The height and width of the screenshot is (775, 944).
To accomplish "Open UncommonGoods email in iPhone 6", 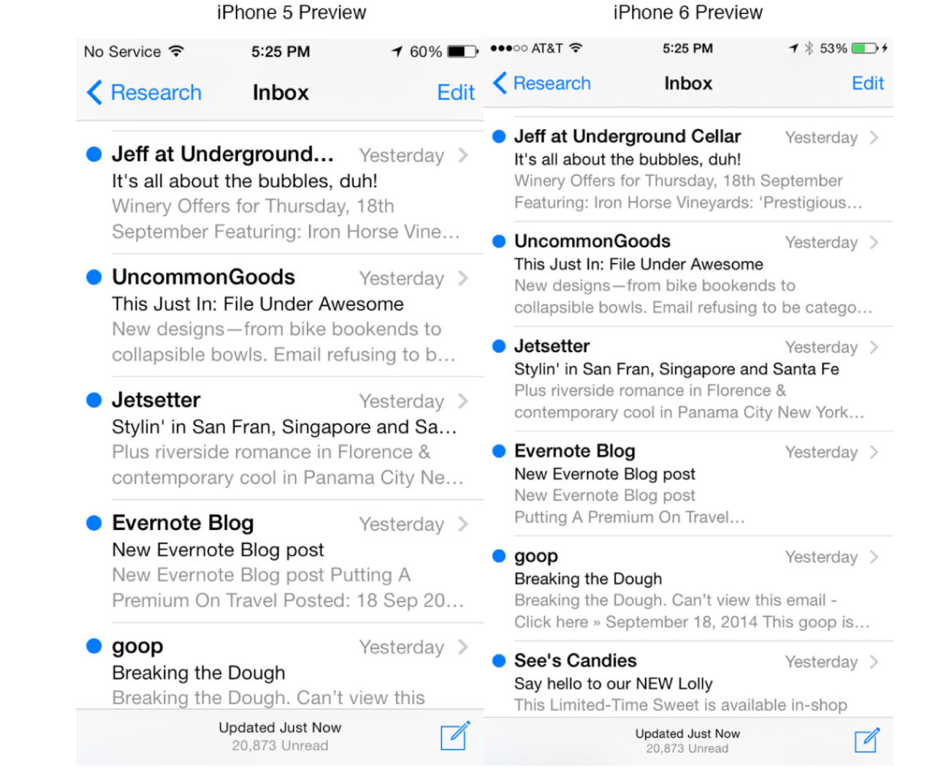I will (x=688, y=274).
